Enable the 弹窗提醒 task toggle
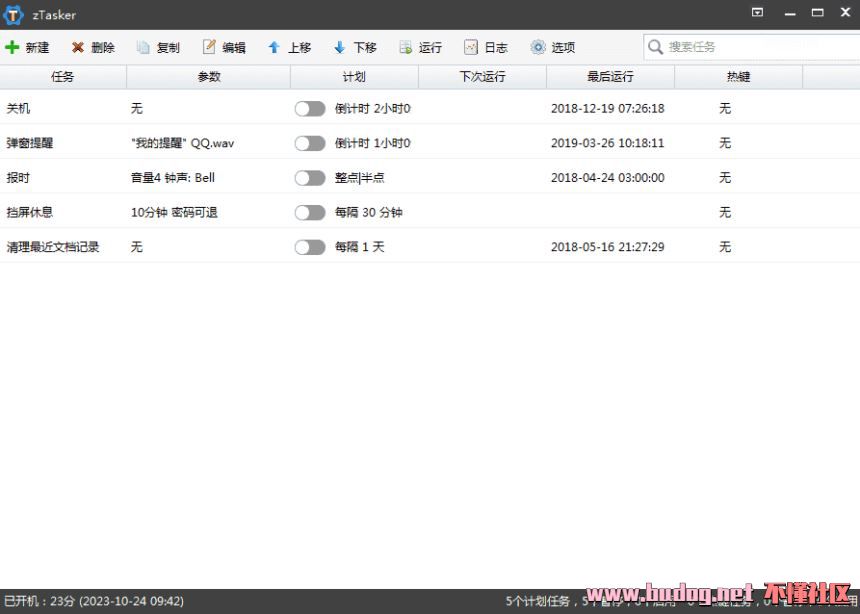 tap(310, 143)
